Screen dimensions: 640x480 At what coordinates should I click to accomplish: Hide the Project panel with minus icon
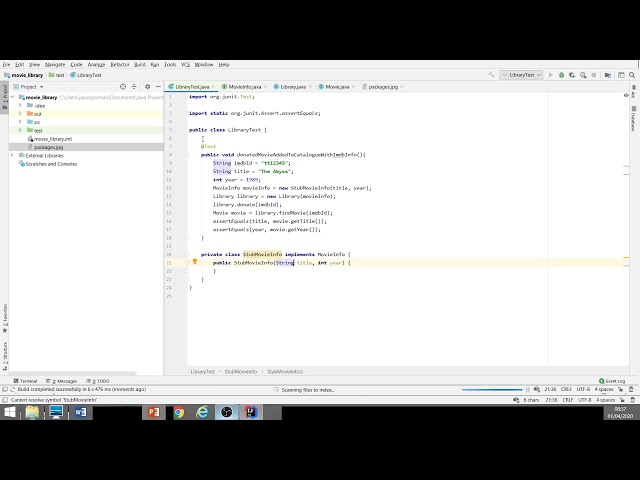158,87
